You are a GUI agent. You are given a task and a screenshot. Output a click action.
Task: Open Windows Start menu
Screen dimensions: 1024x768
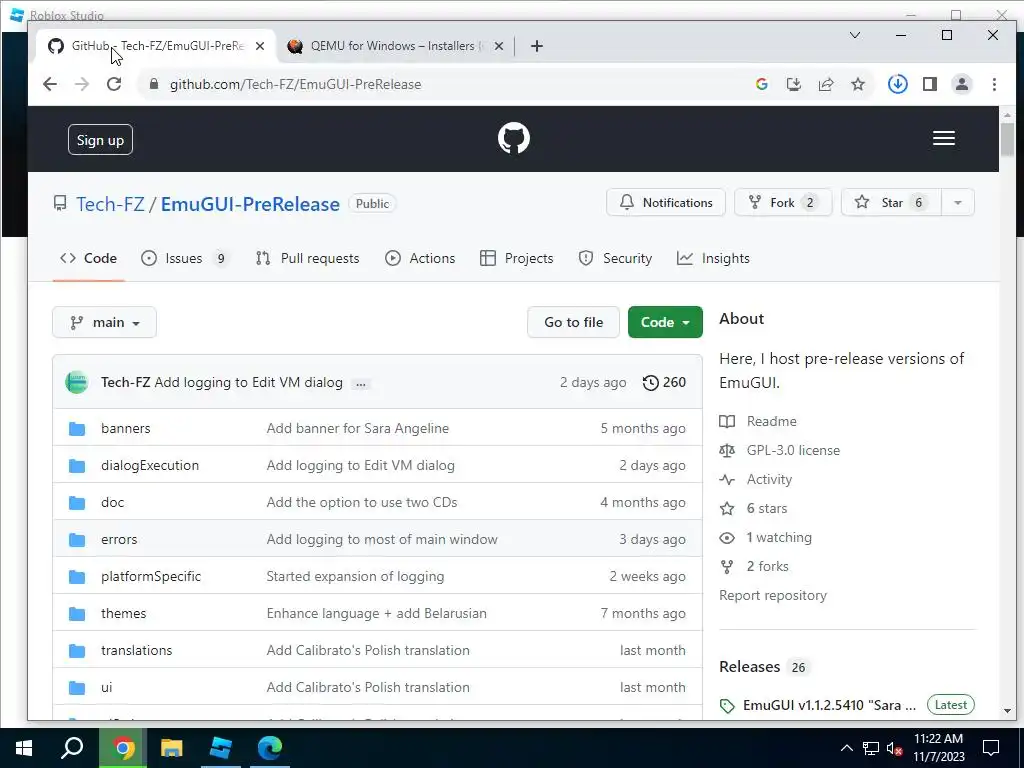click(x=24, y=748)
